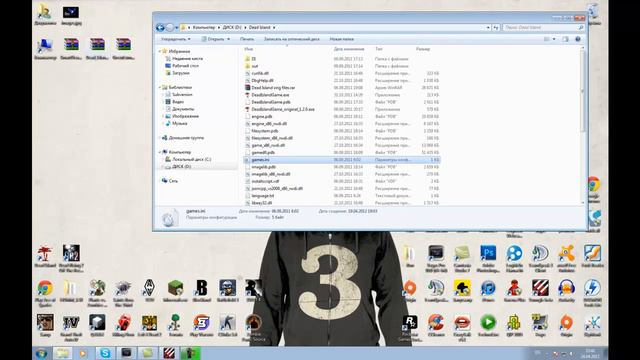Focus the Explorer search field
The width and height of the screenshot is (640, 360).
click(543, 27)
